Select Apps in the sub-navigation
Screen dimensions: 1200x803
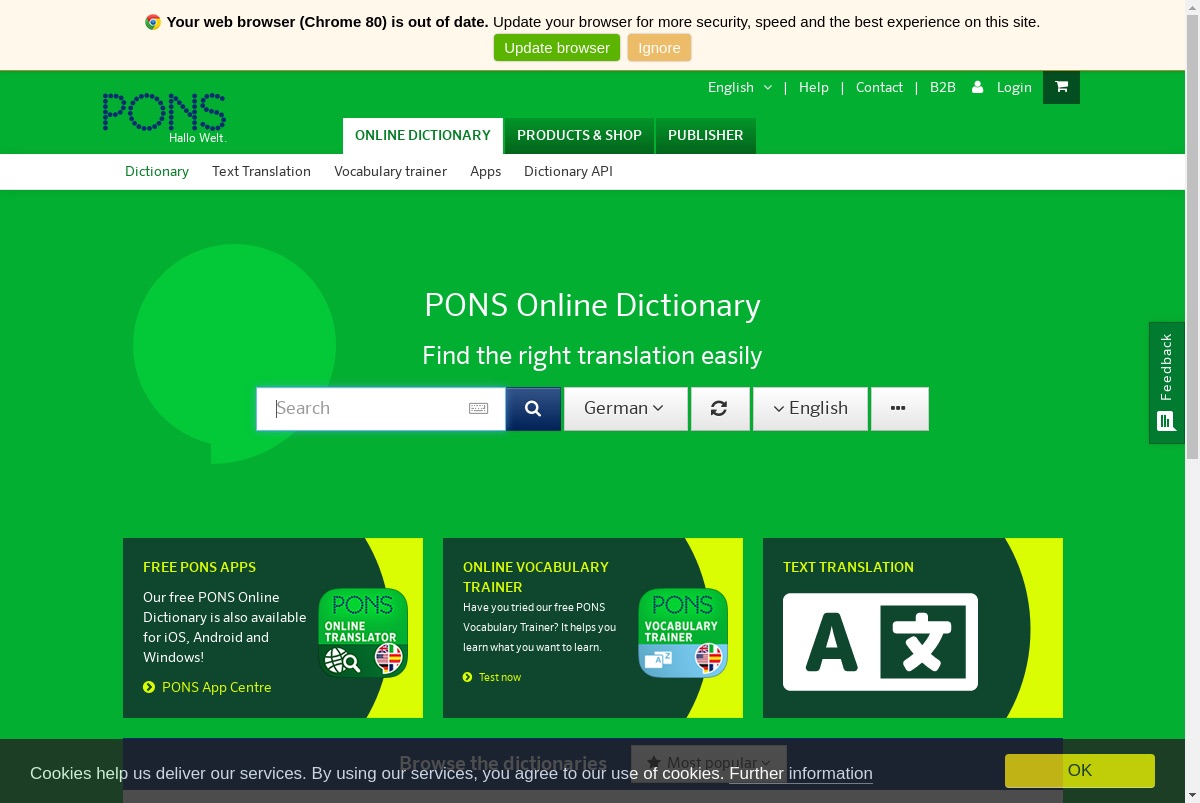point(485,171)
